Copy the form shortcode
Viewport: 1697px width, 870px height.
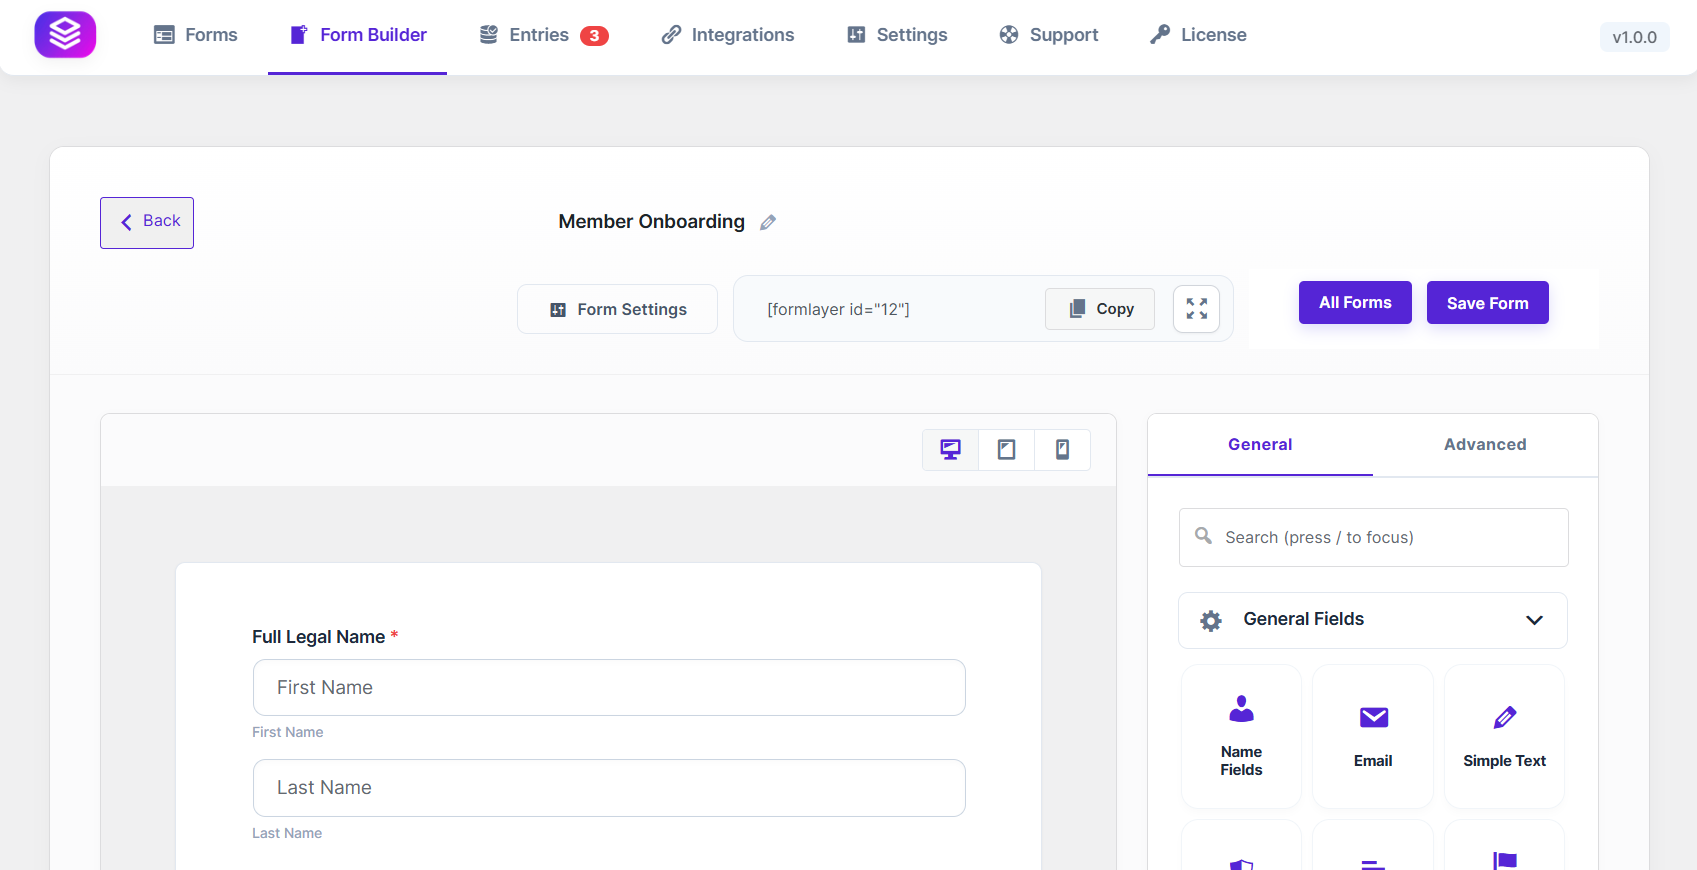[x=1100, y=309]
